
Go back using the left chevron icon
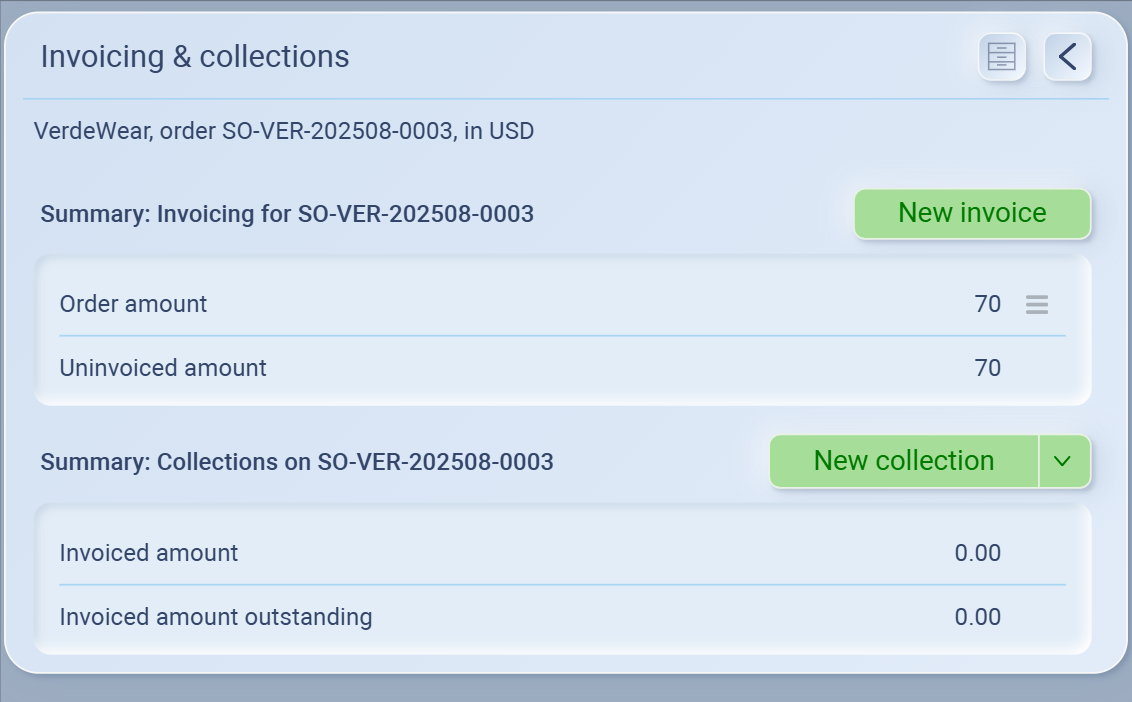click(x=1067, y=57)
